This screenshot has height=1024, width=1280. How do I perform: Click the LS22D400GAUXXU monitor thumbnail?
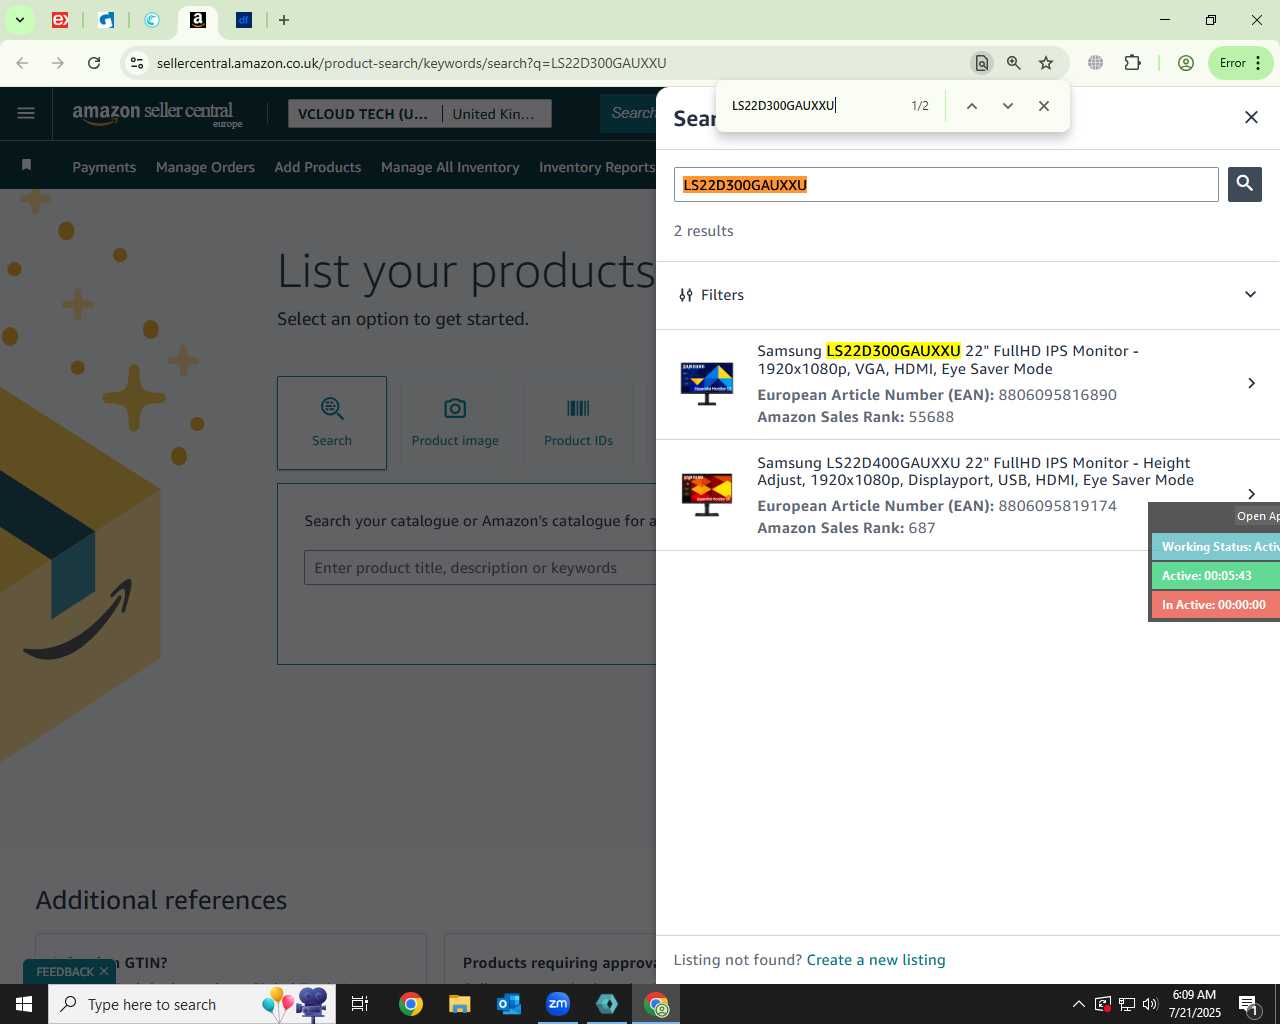point(707,494)
